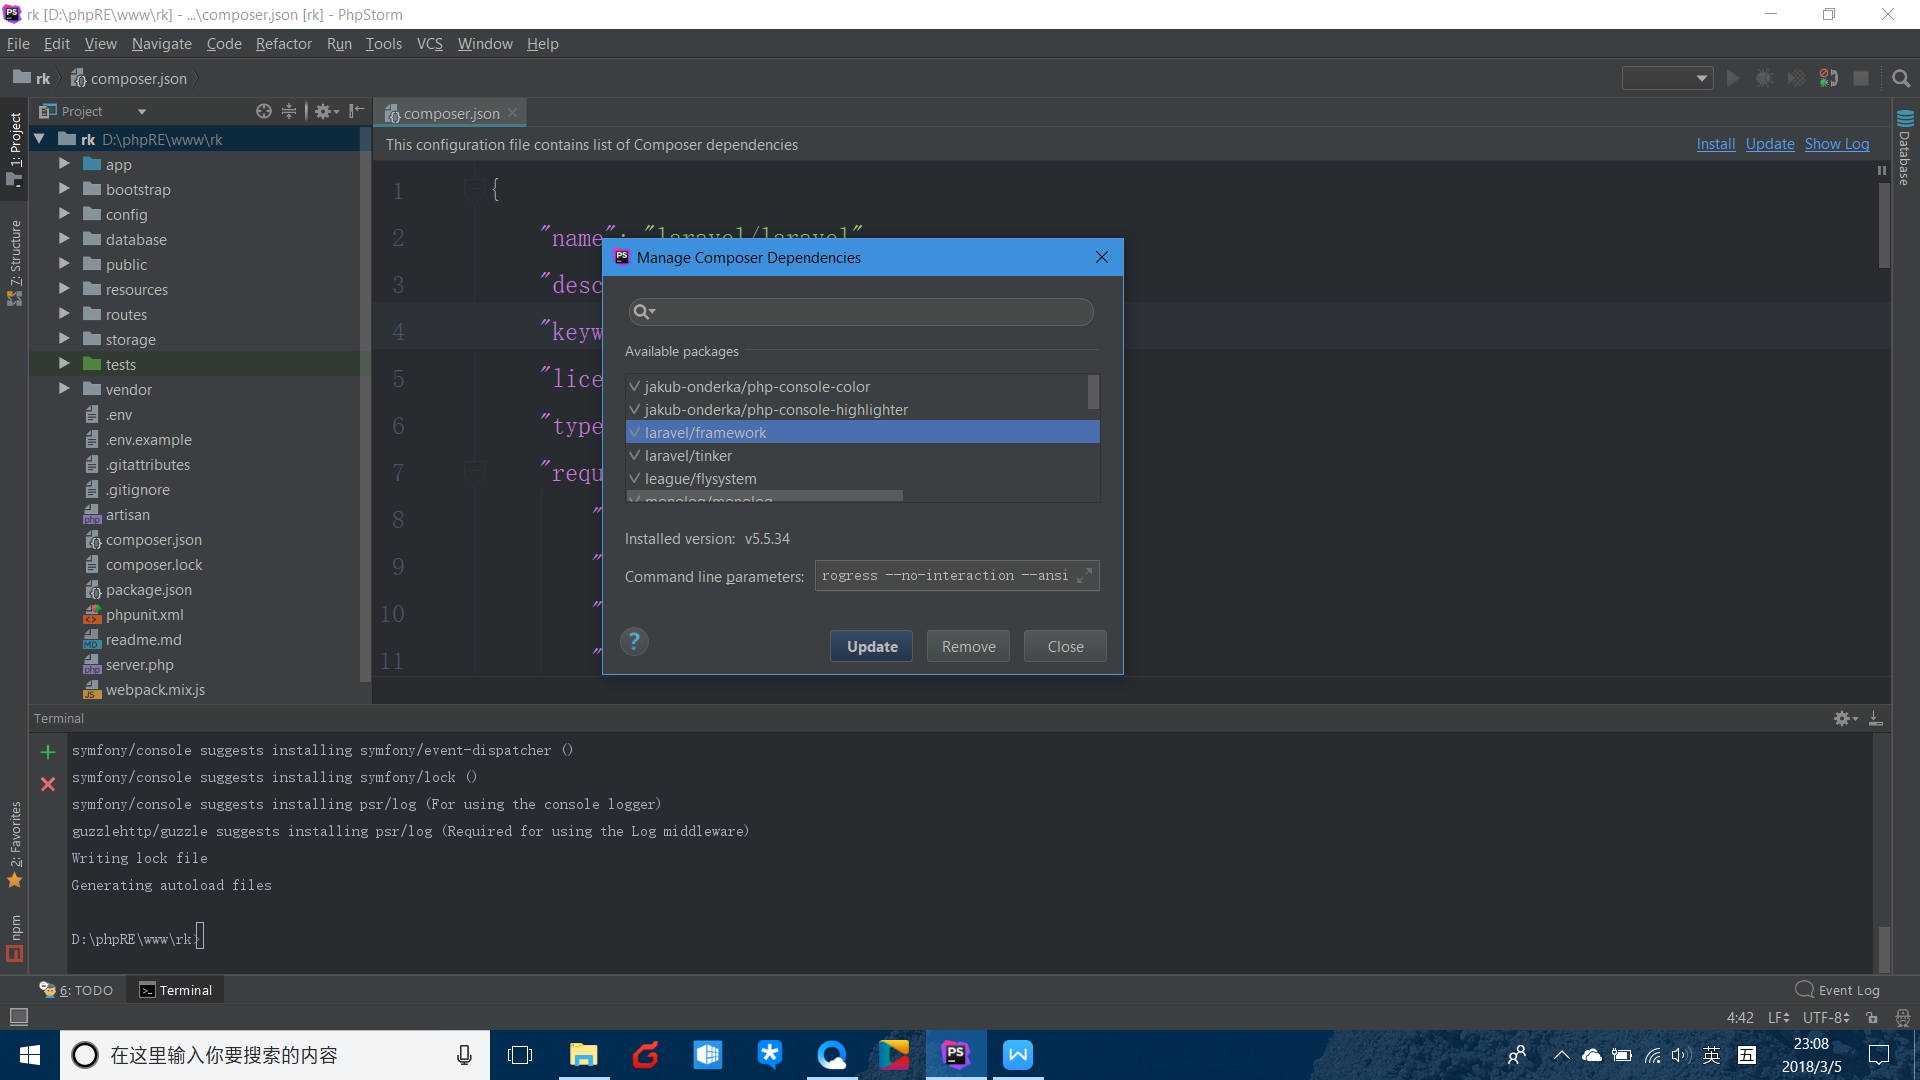Change UTF-8 encoding in status bar

pyautogui.click(x=1826, y=1018)
